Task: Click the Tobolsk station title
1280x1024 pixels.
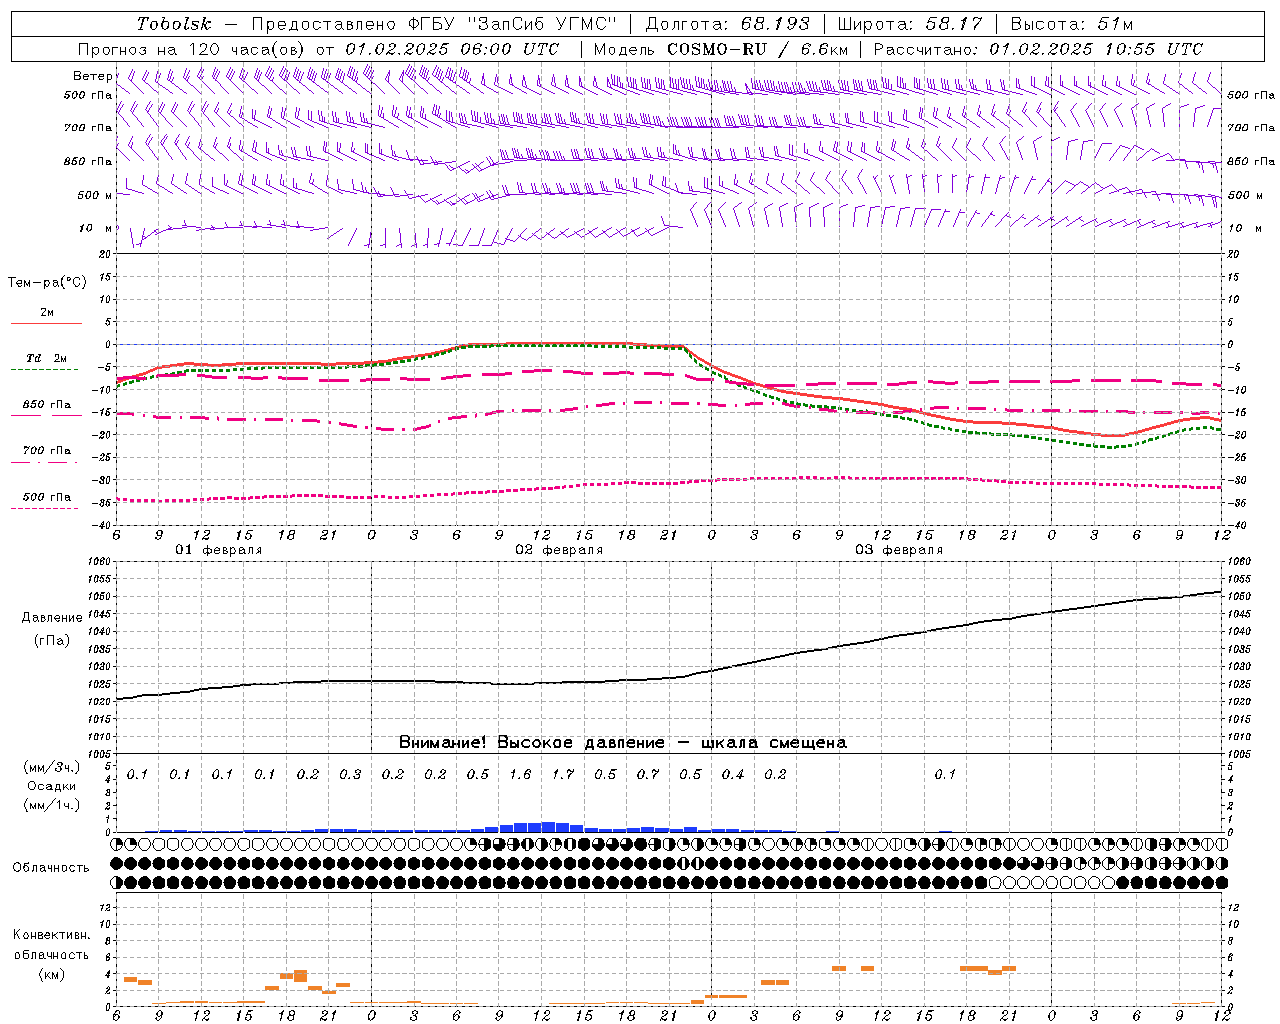Action: click(x=175, y=24)
